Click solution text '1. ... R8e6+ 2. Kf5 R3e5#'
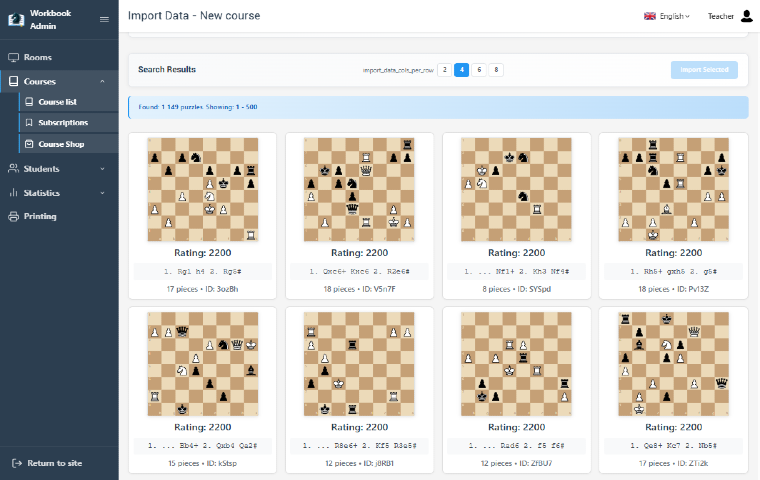Screen dimensions: 760x480 [x=359, y=446]
